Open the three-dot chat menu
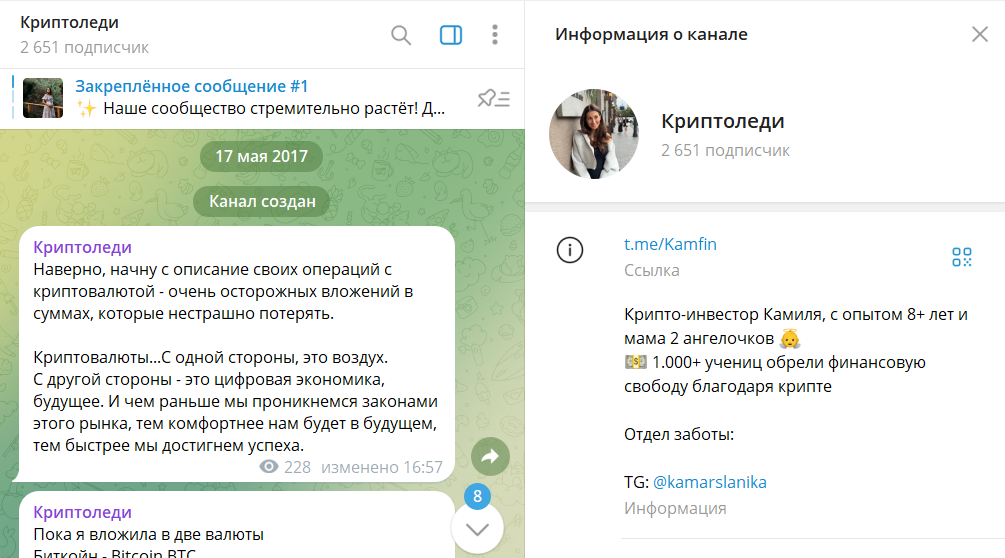Viewport: 1005px width, 558px height. [x=494, y=36]
